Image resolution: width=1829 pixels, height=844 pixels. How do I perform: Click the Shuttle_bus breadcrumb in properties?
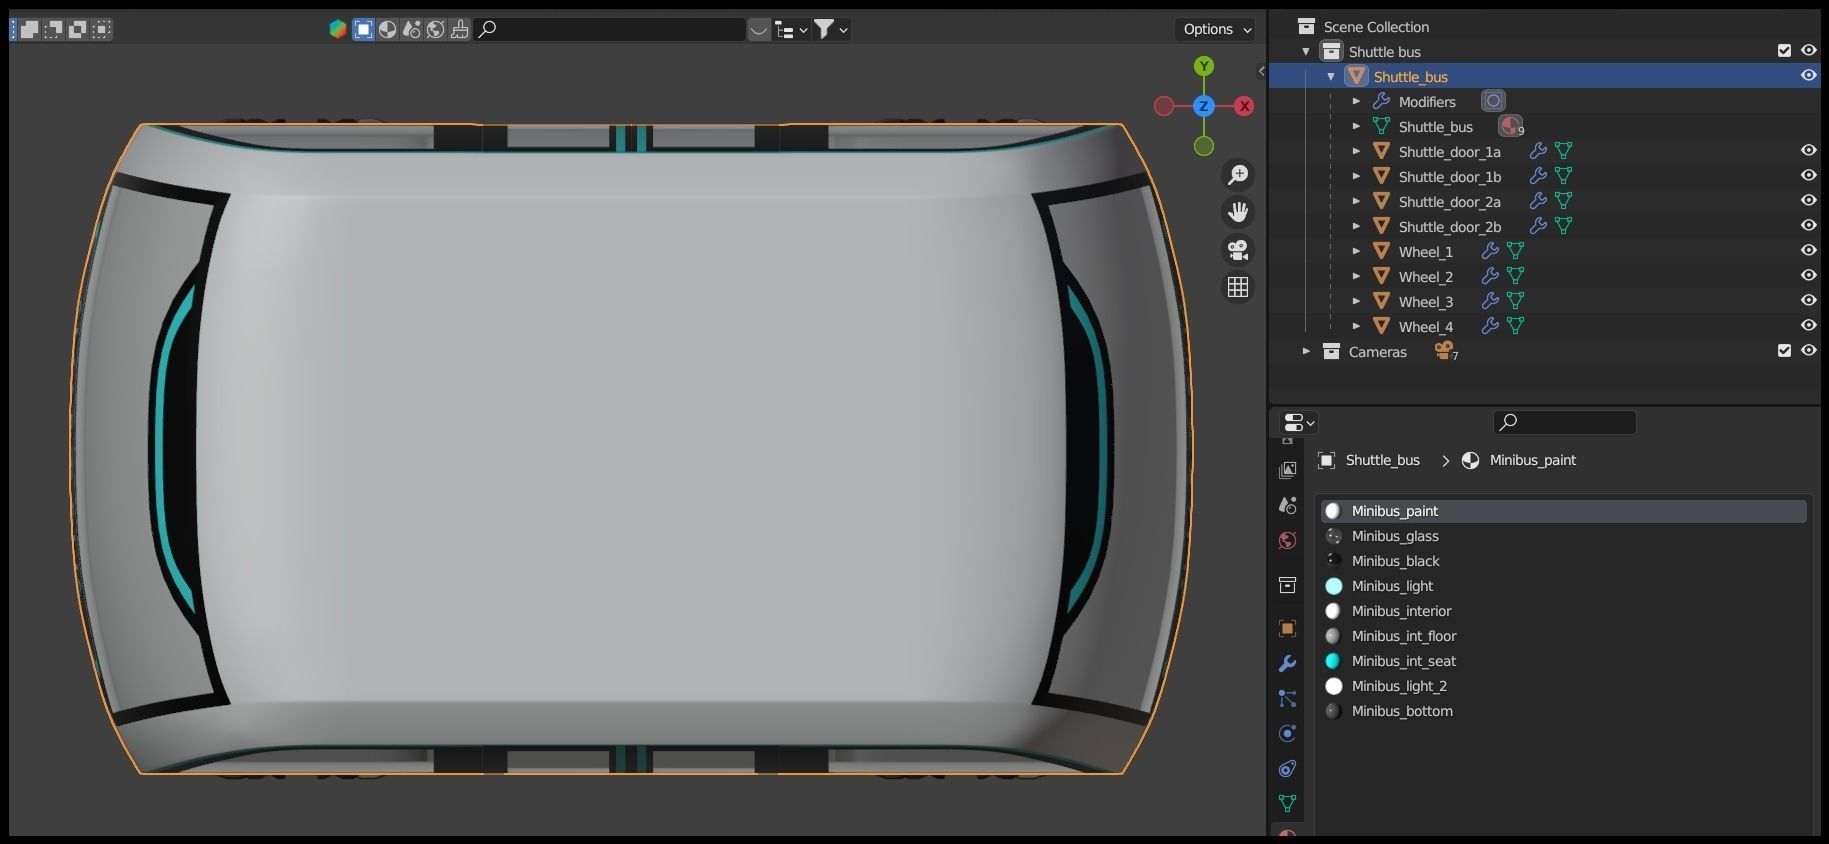click(1382, 460)
